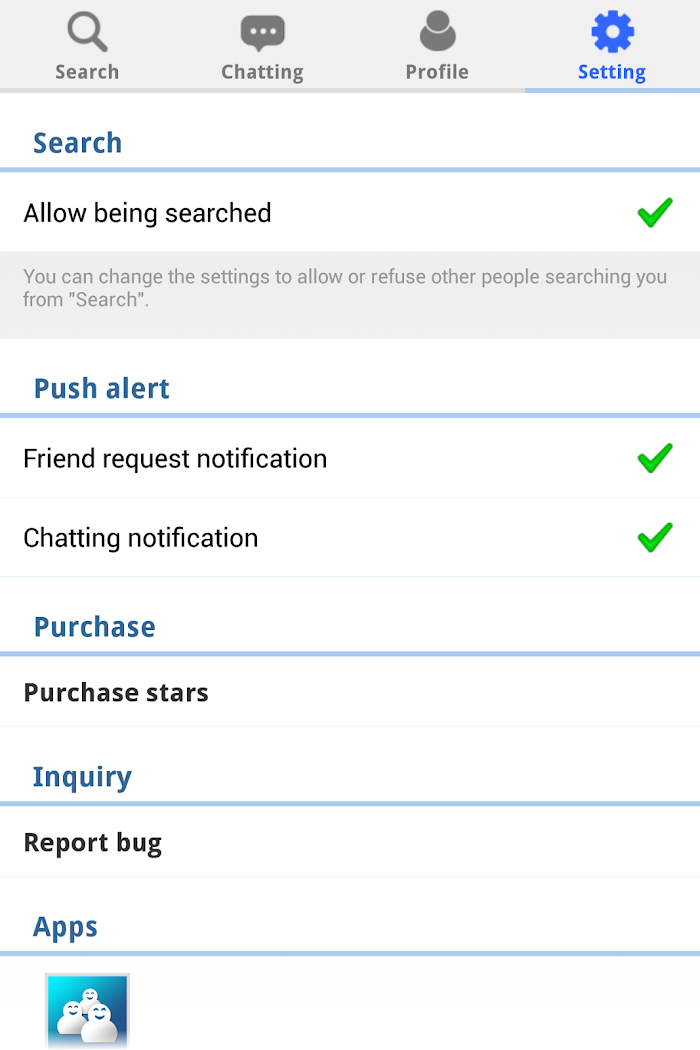
Task: Open the friends app icon under Apps
Action: [87, 1011]
